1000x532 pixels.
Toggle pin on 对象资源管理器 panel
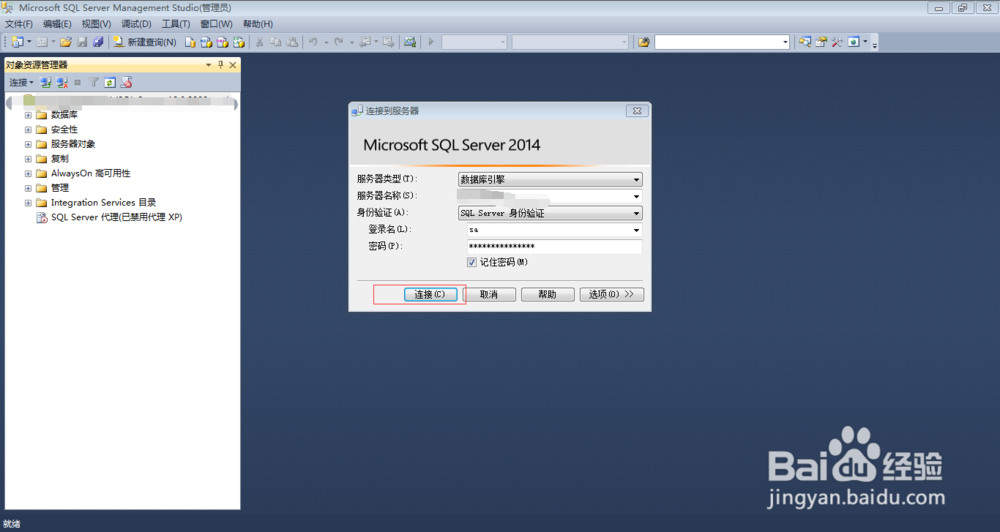point(221,64)
